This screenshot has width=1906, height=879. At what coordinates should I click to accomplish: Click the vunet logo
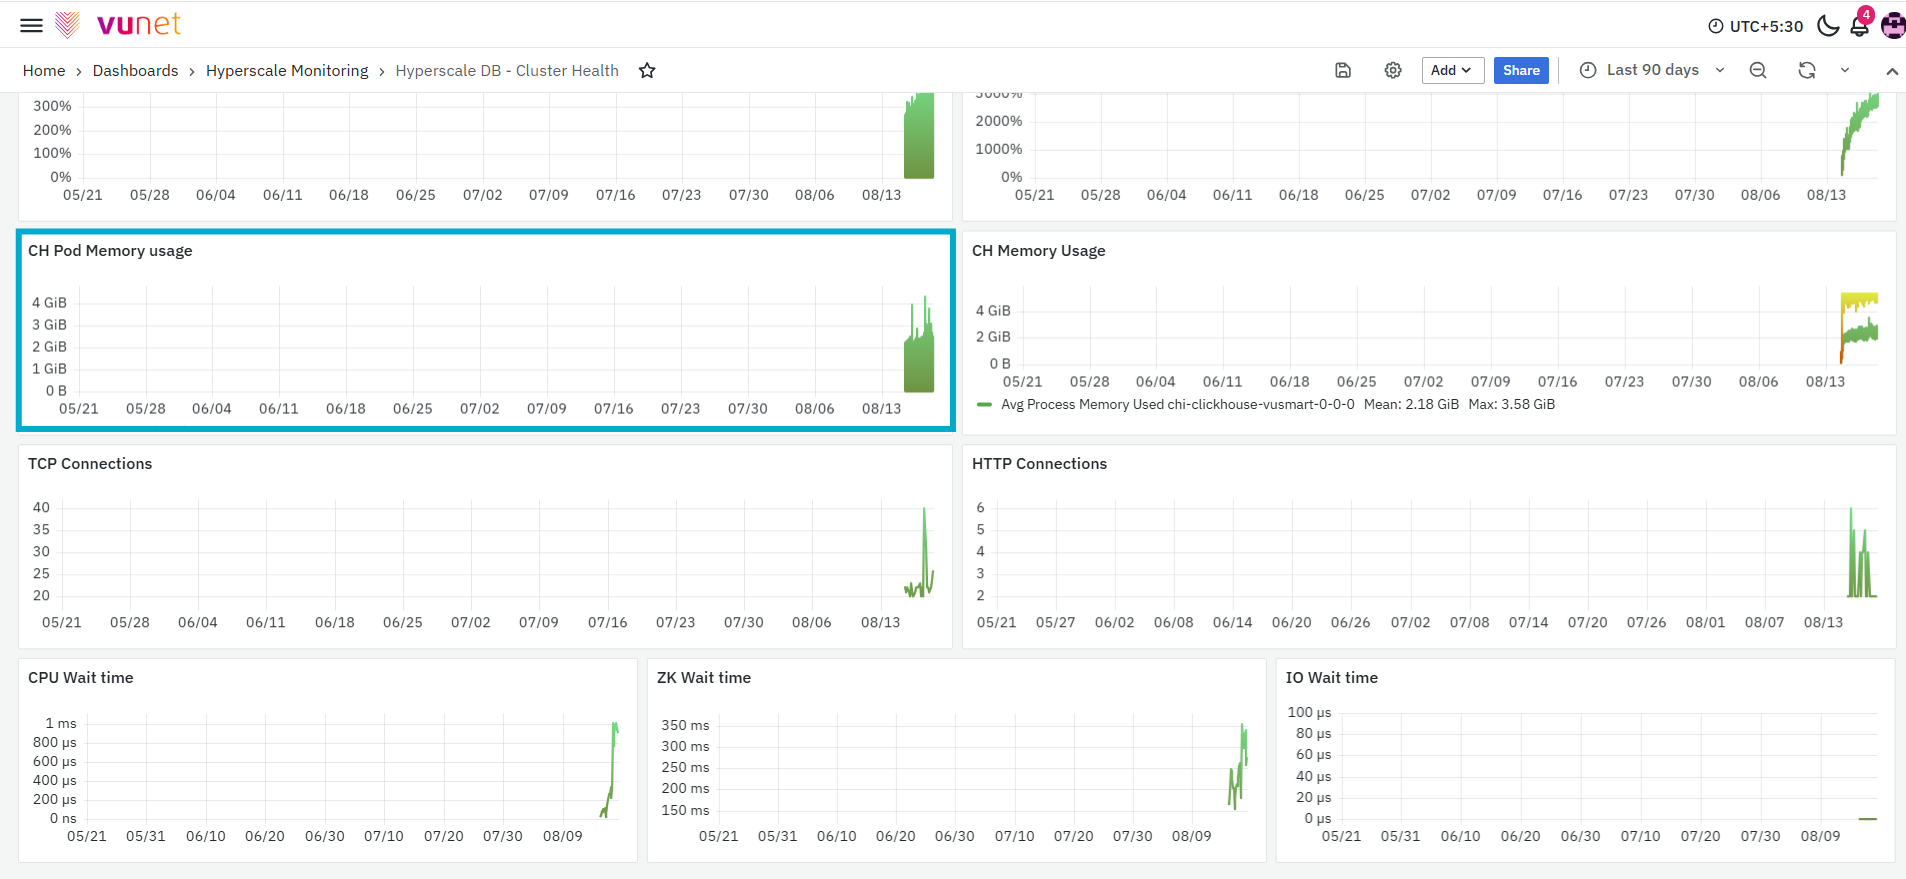point(118,24)
